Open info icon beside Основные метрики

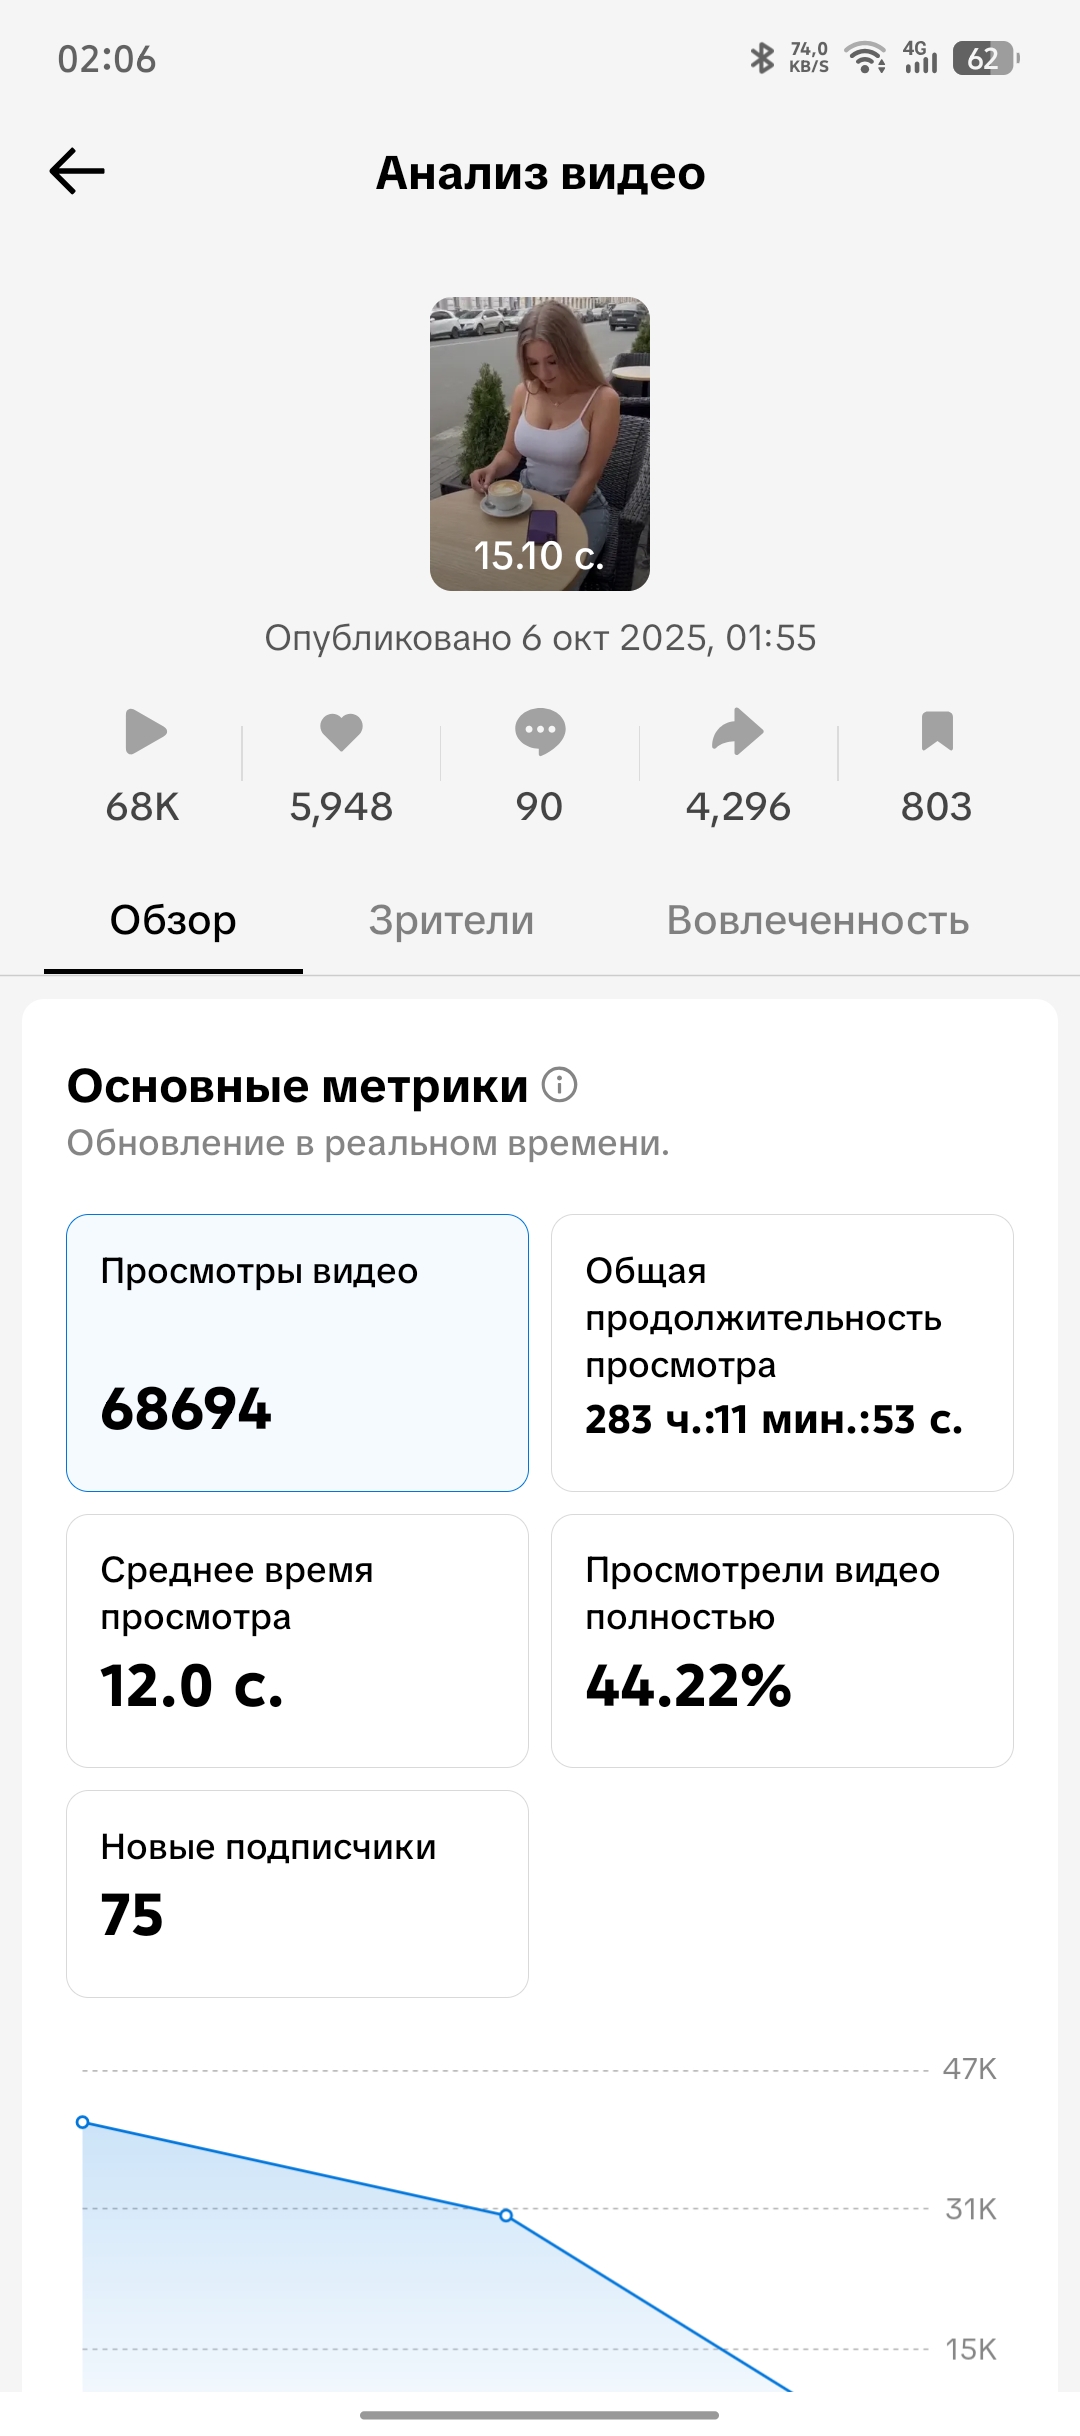click(x=560, y=1085)
